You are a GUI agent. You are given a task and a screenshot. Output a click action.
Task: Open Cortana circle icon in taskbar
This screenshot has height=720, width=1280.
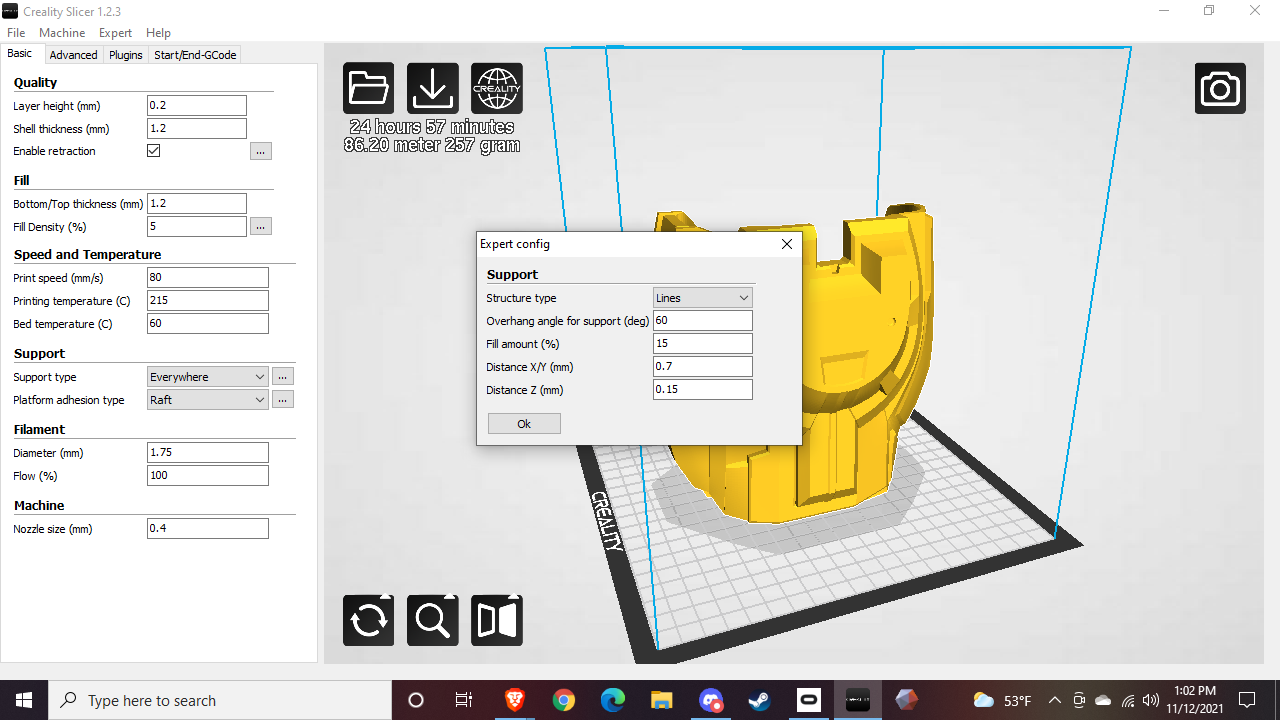coord(416,700)
